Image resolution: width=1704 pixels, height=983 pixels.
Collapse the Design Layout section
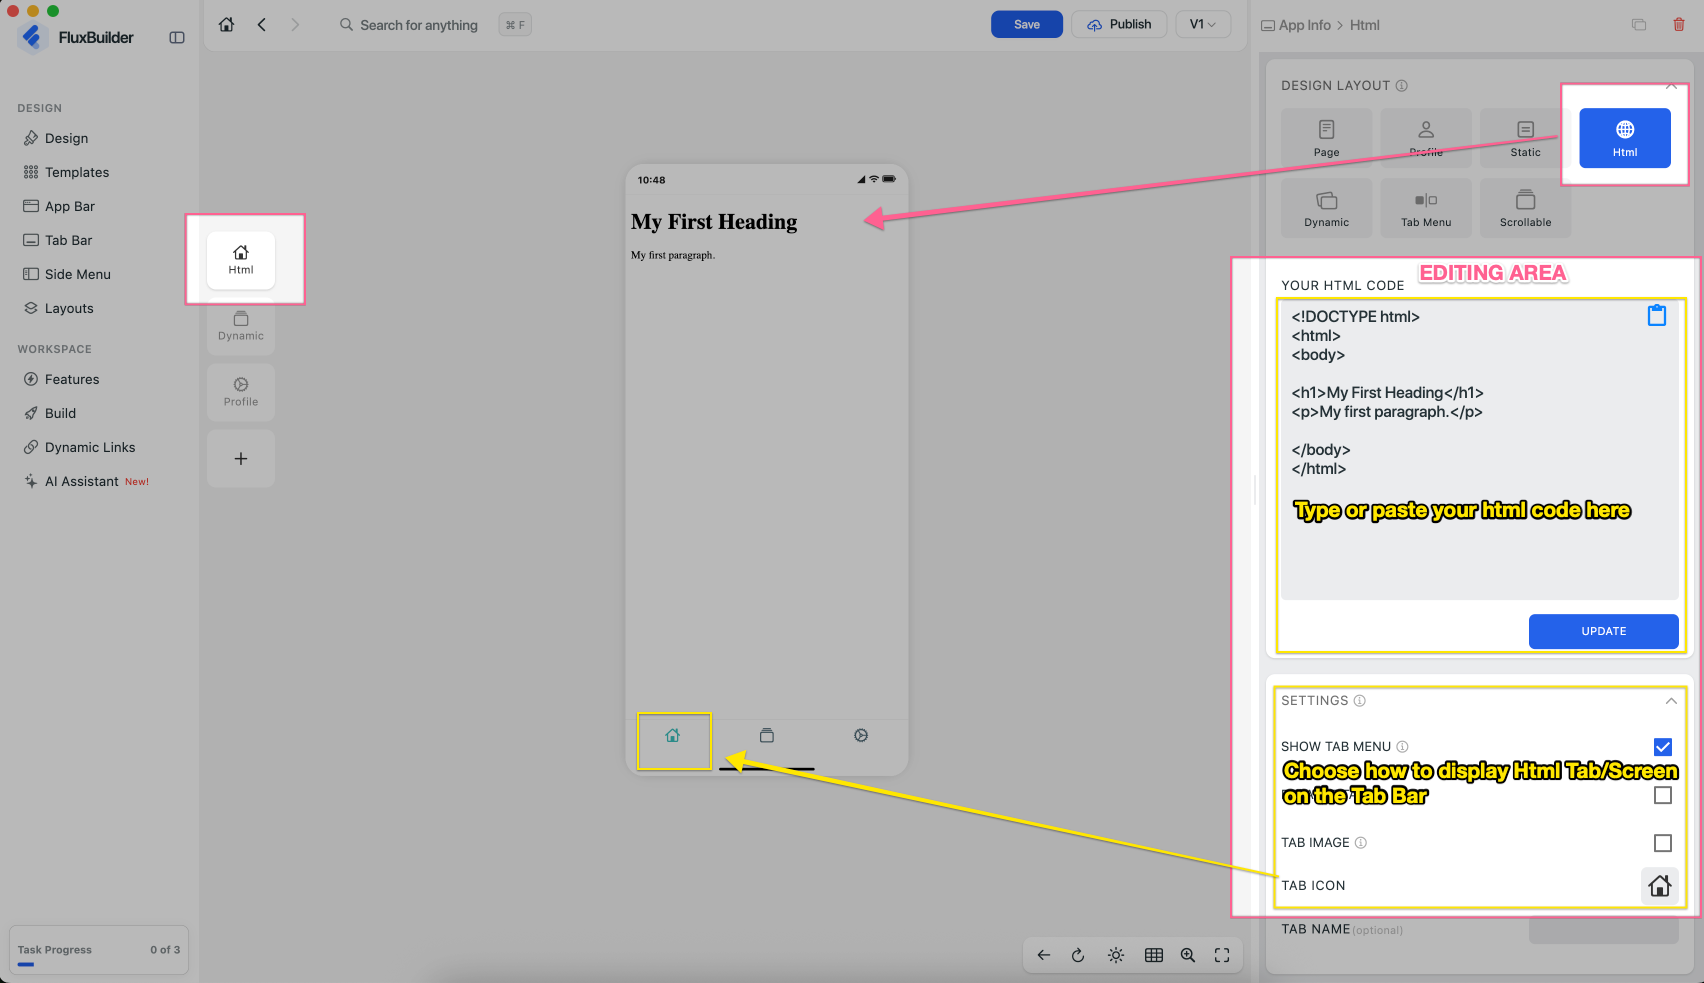(x=1671, y=86)
